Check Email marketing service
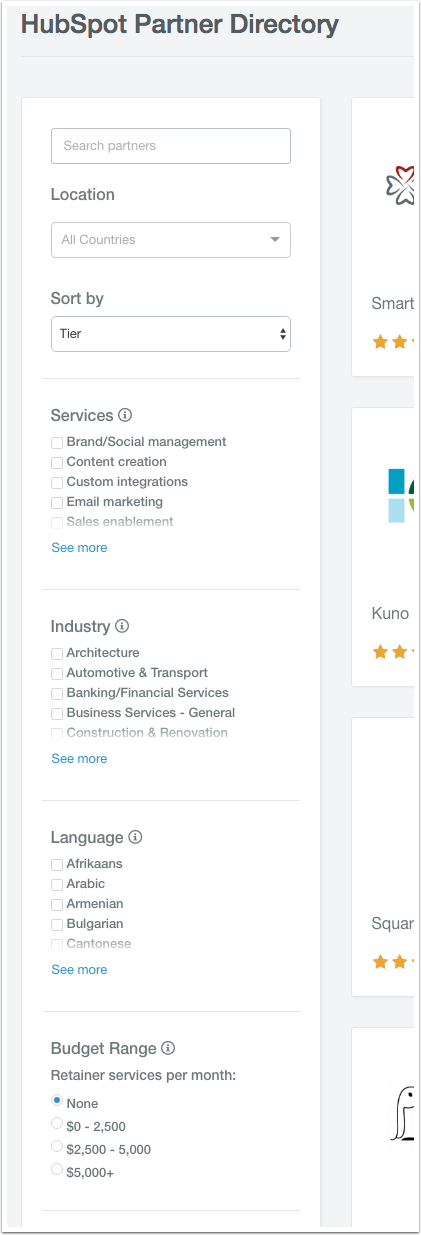 [x=57, y=502]
